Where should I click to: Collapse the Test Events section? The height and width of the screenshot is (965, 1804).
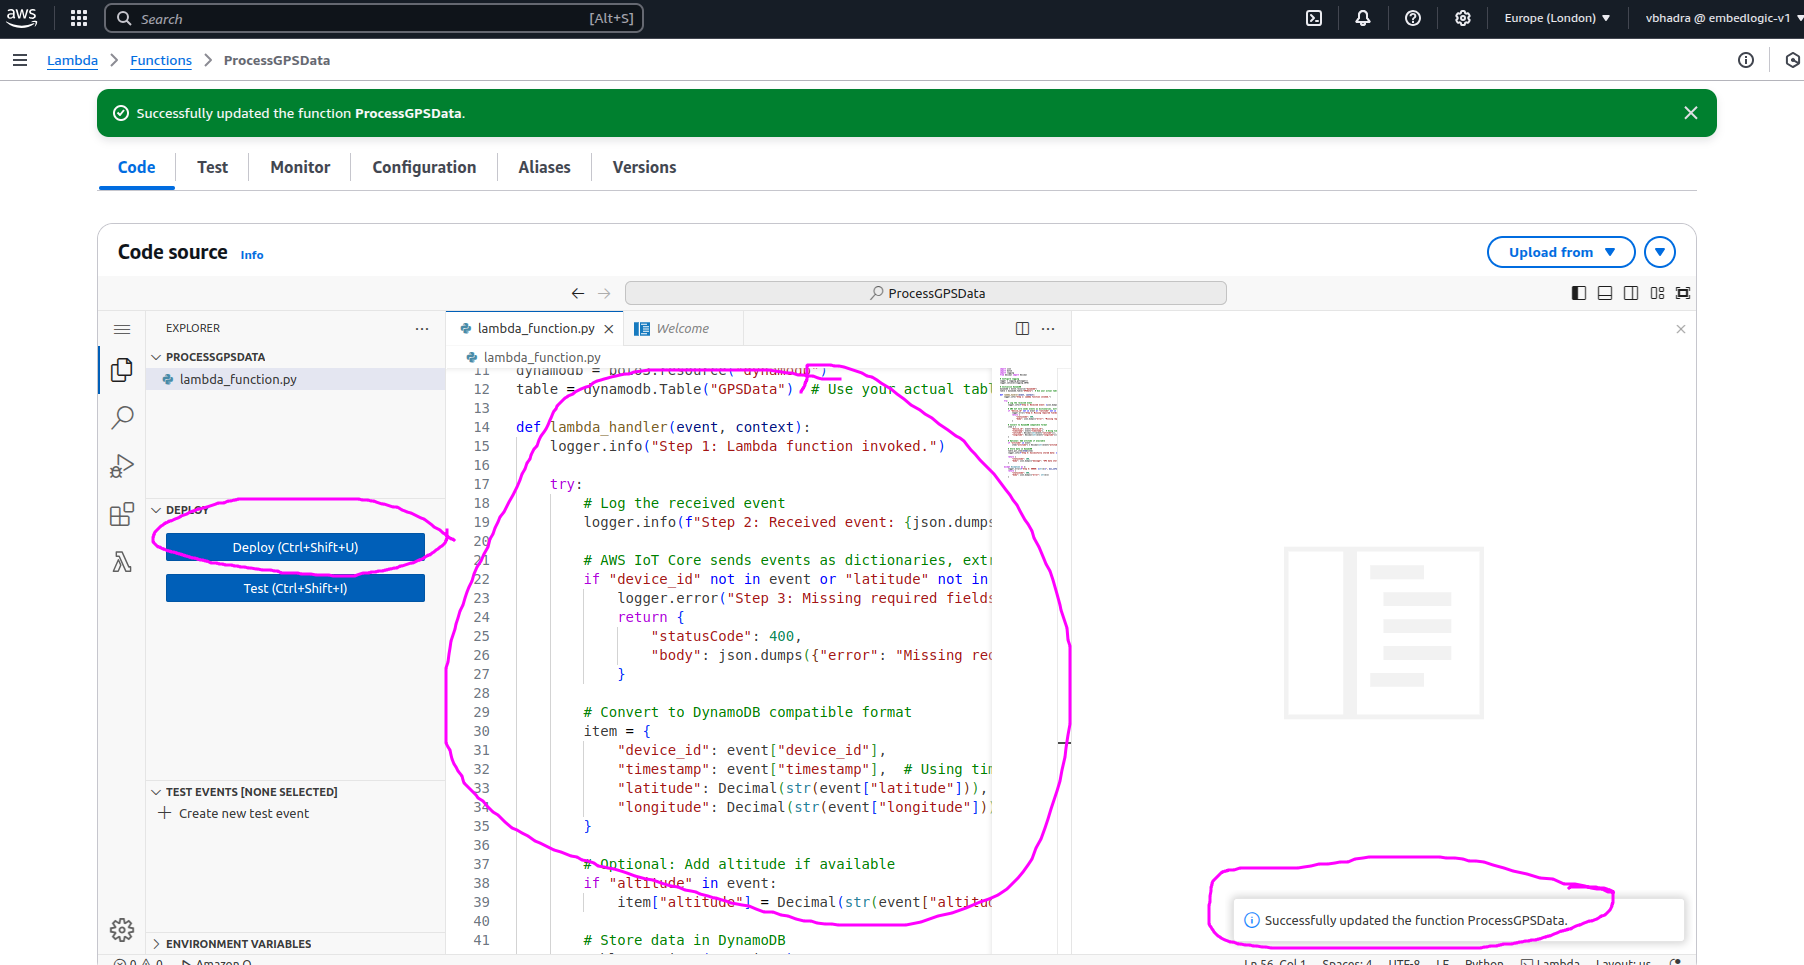pos(251,792)
